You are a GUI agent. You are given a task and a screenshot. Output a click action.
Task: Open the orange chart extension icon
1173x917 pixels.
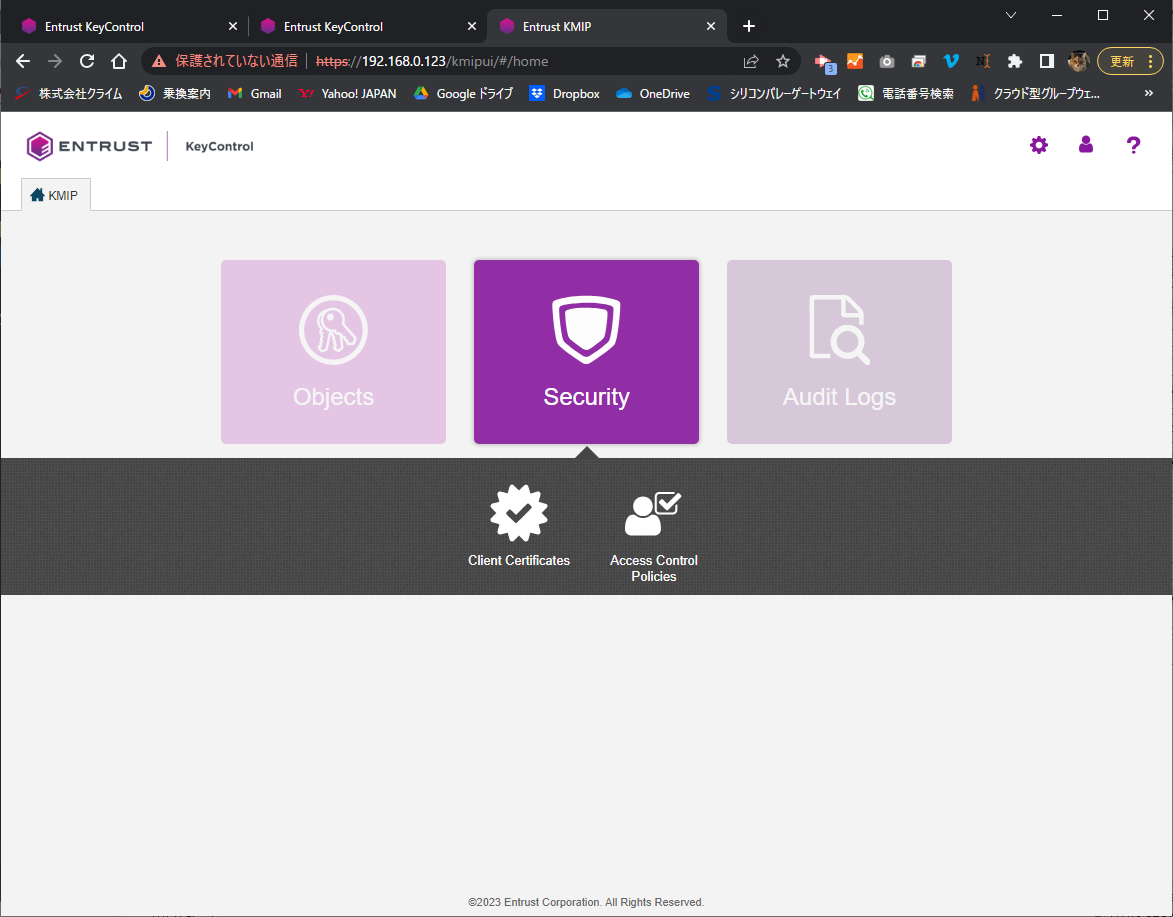[854, 61]
